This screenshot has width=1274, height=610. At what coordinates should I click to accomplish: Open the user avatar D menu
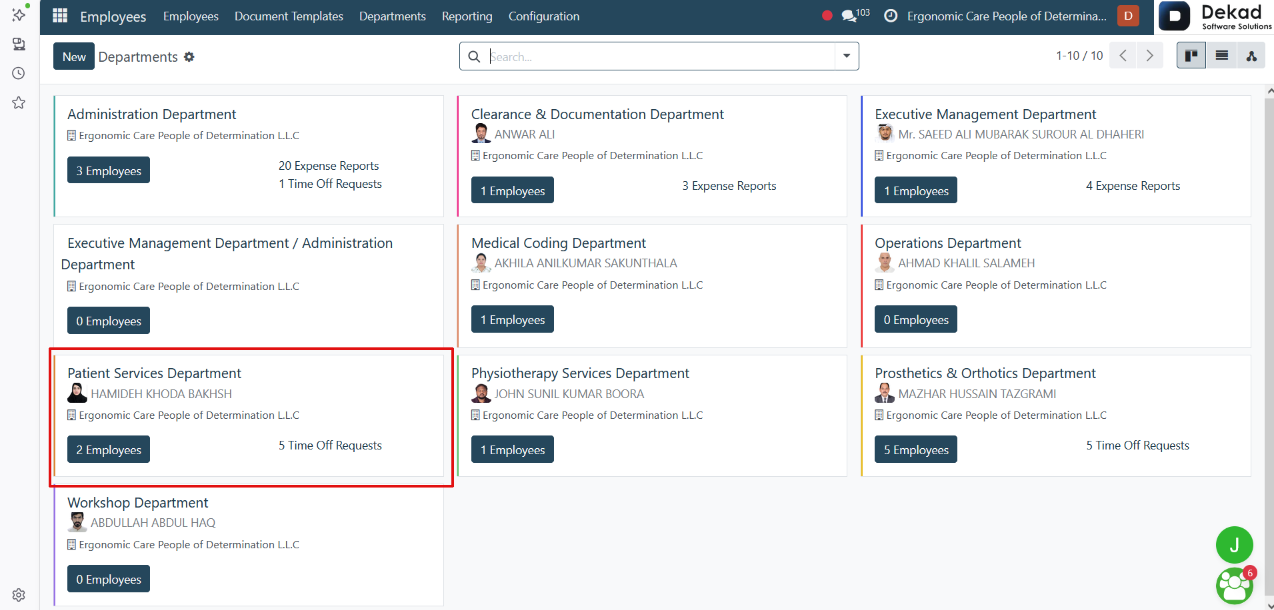tap(1128, 16)
